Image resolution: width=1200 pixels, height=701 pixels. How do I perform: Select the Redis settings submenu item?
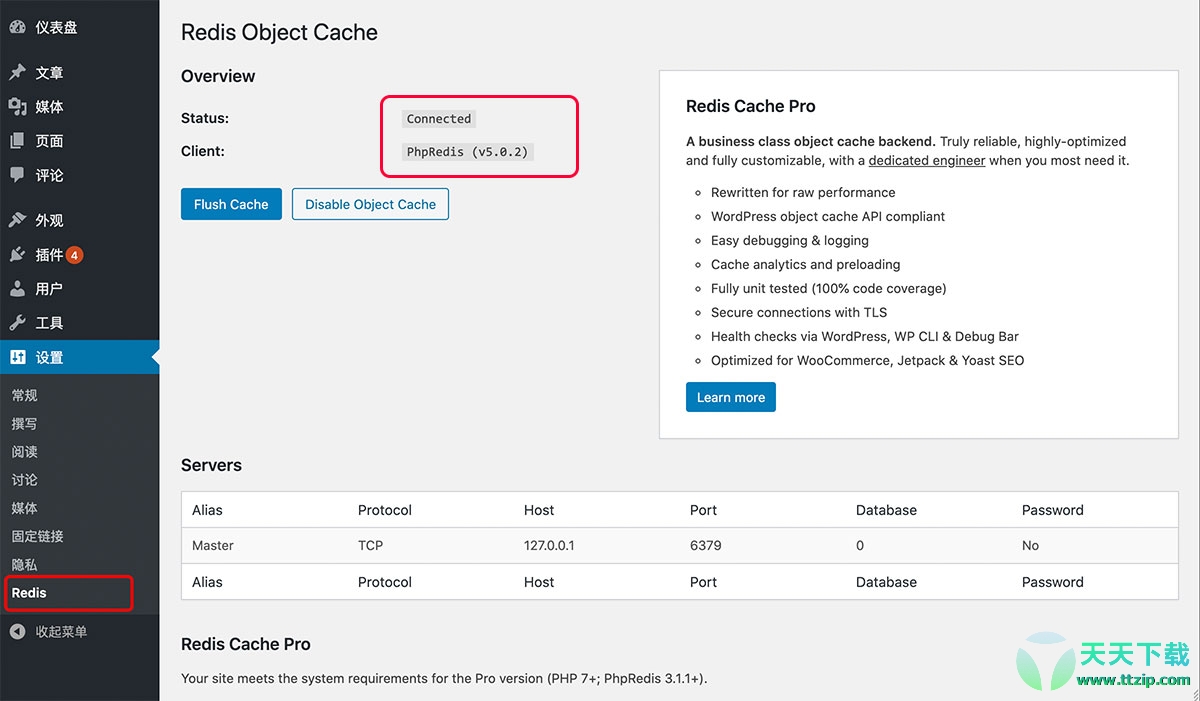coord(29,593)
